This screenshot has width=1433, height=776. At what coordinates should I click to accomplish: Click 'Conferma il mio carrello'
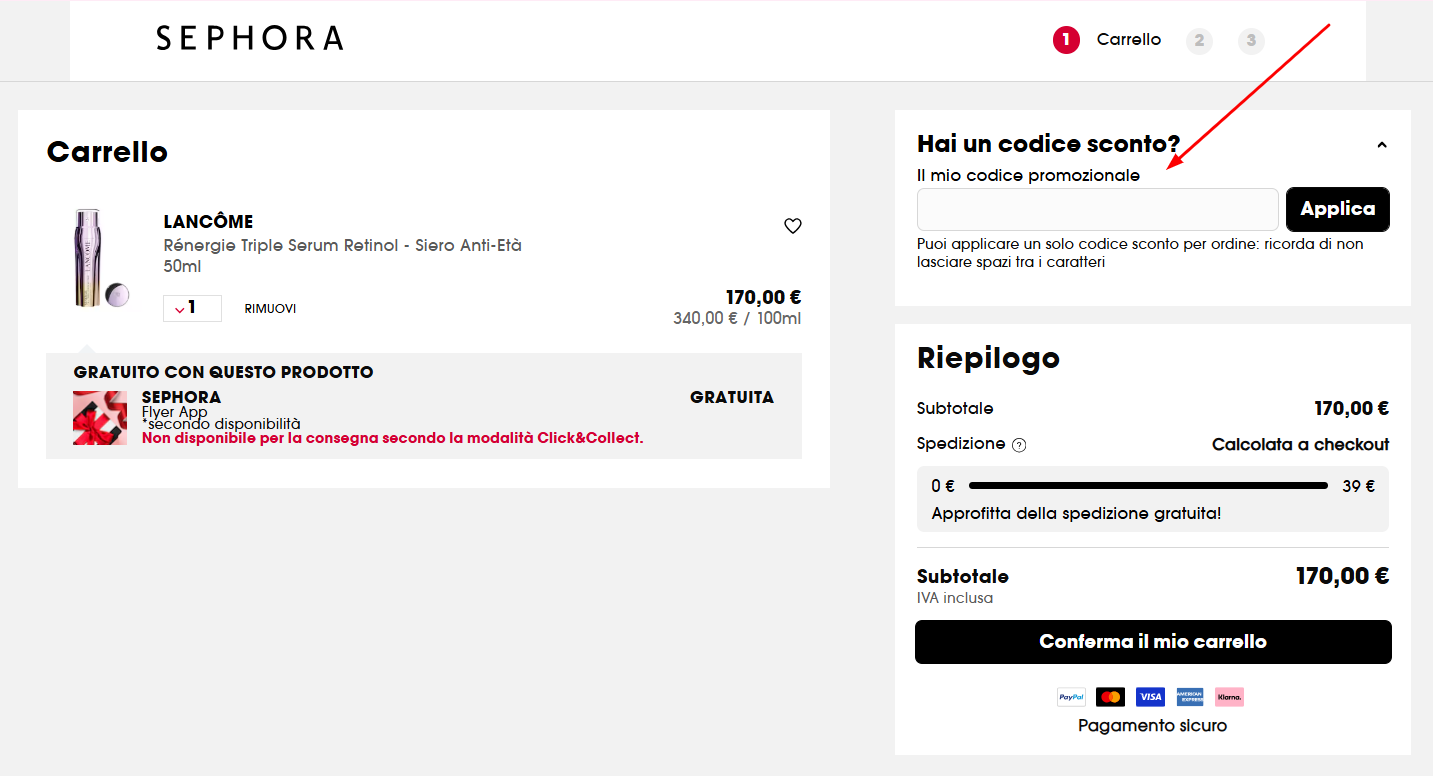(1152, 641)
